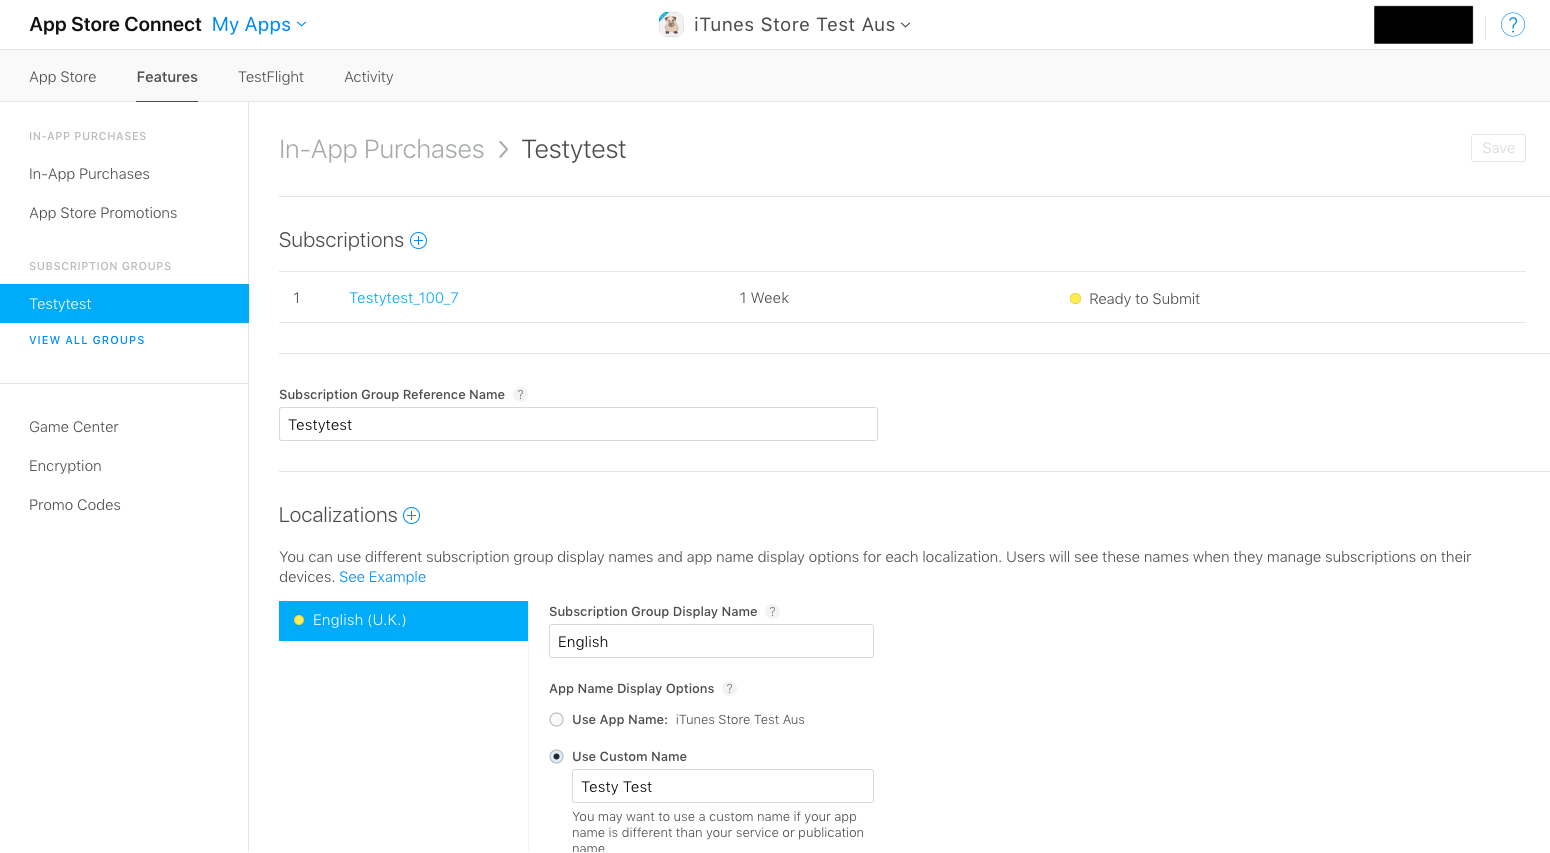Open Game Center in the sidebar

(x=74, y=427)
